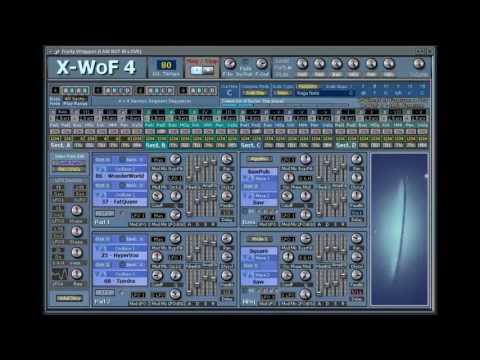The image size is (480, 360).
Task: Adjust the Filtr knob in the top bar
Action: (x=230, y=63)
